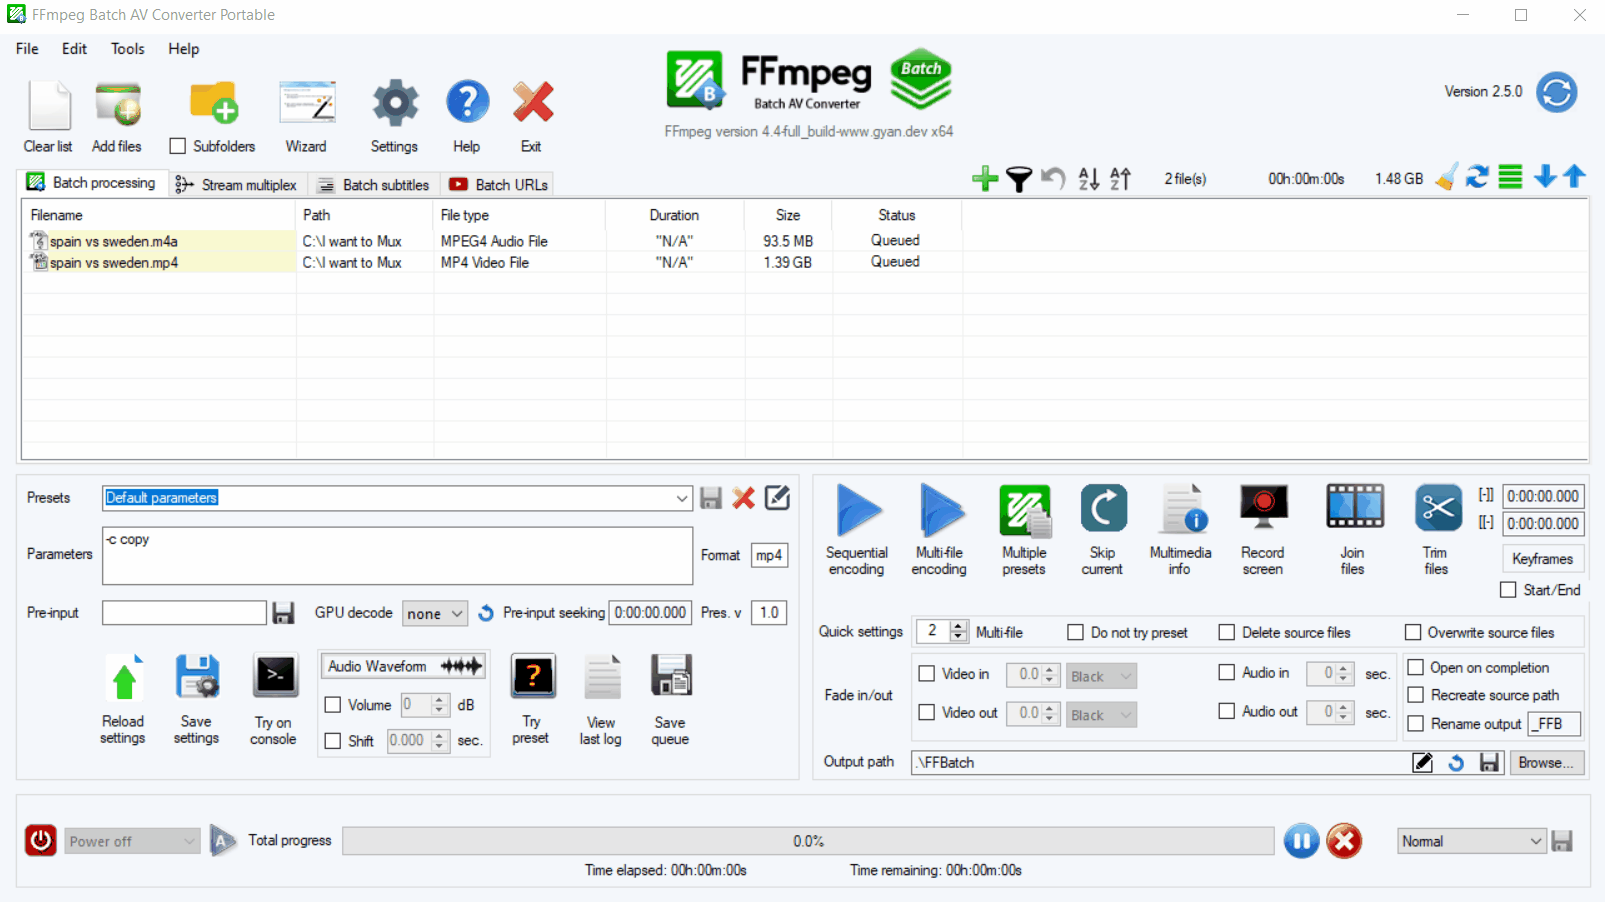Open Video out Black color dropdown
This screenshot has height=902, width=1605.
pyautogui.click(x=1102, y=715)
